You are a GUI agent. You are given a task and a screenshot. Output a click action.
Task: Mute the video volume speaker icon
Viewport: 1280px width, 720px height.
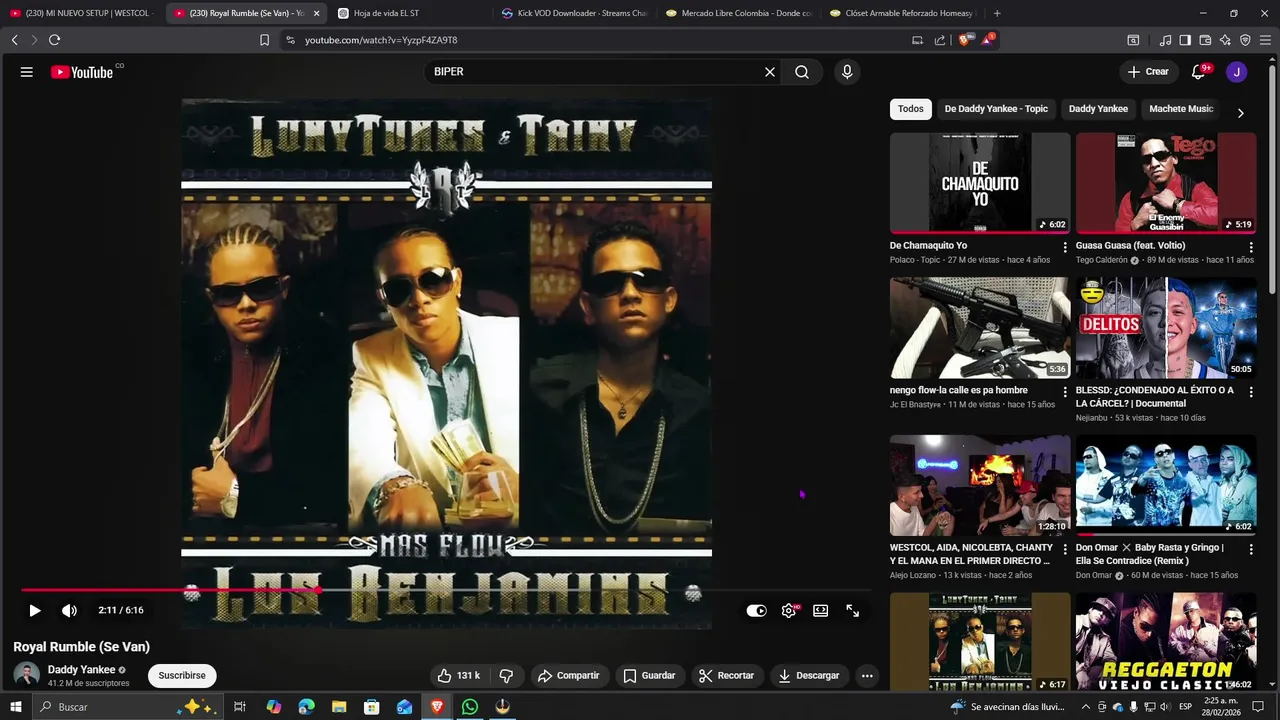(69, 611)
